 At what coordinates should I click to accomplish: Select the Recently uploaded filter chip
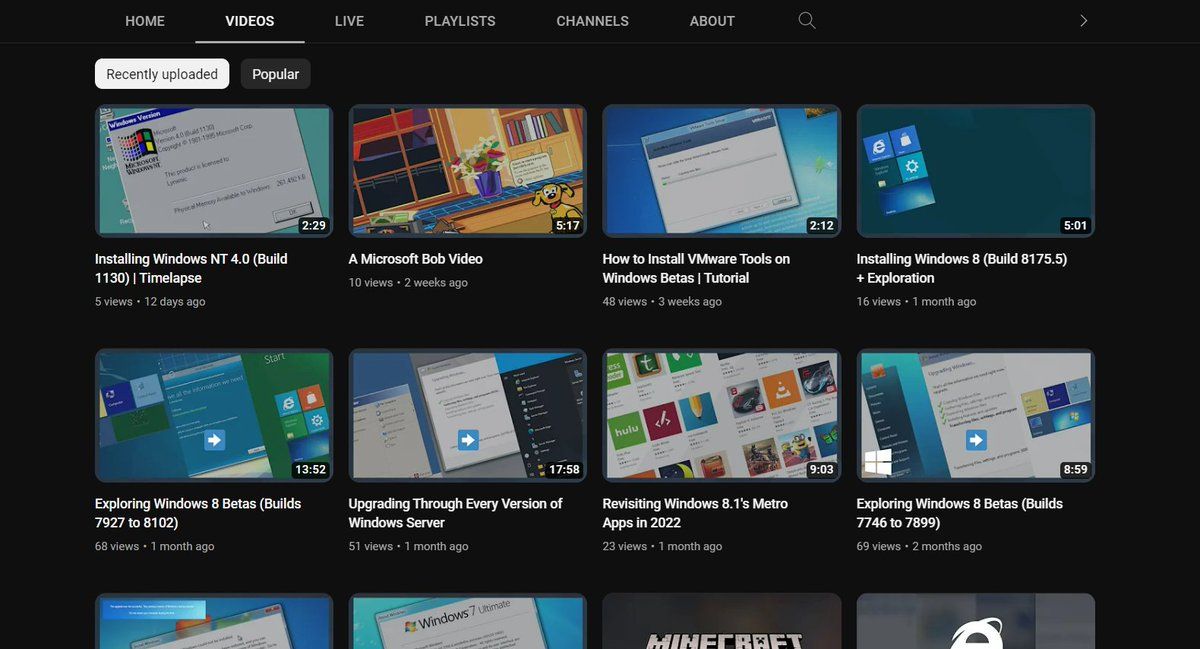click(x=162, y=74)
